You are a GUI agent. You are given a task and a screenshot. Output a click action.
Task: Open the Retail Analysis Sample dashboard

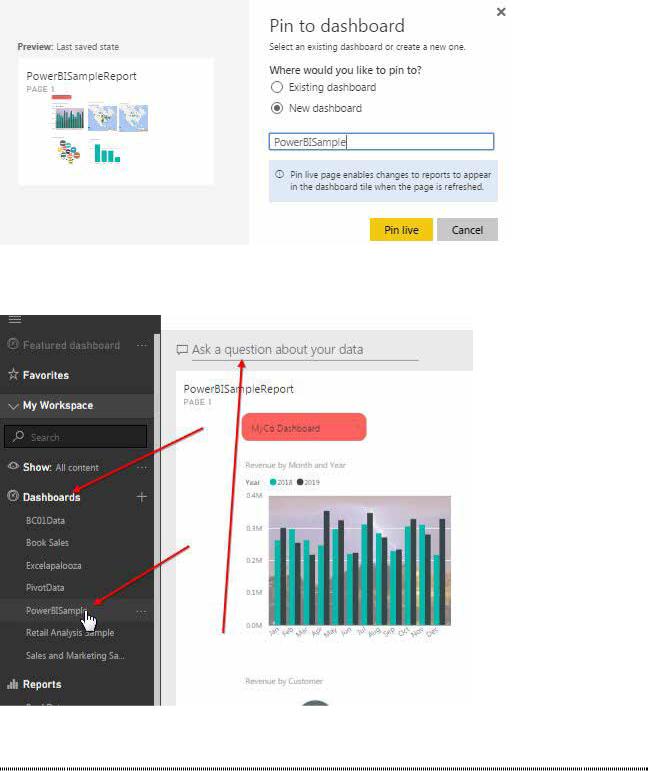(x=70, y=632)
